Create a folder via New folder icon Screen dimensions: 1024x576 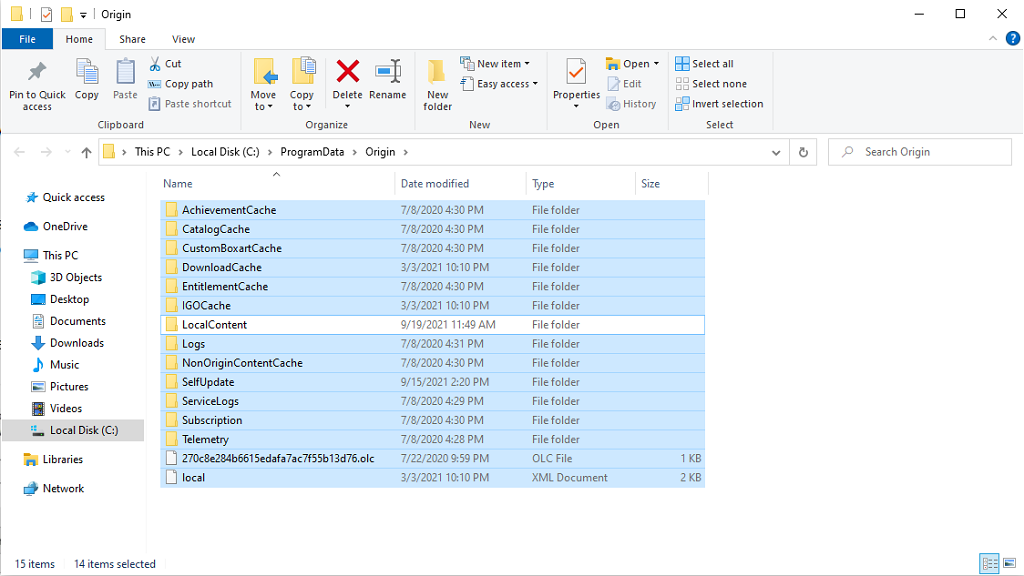[437, 81]
